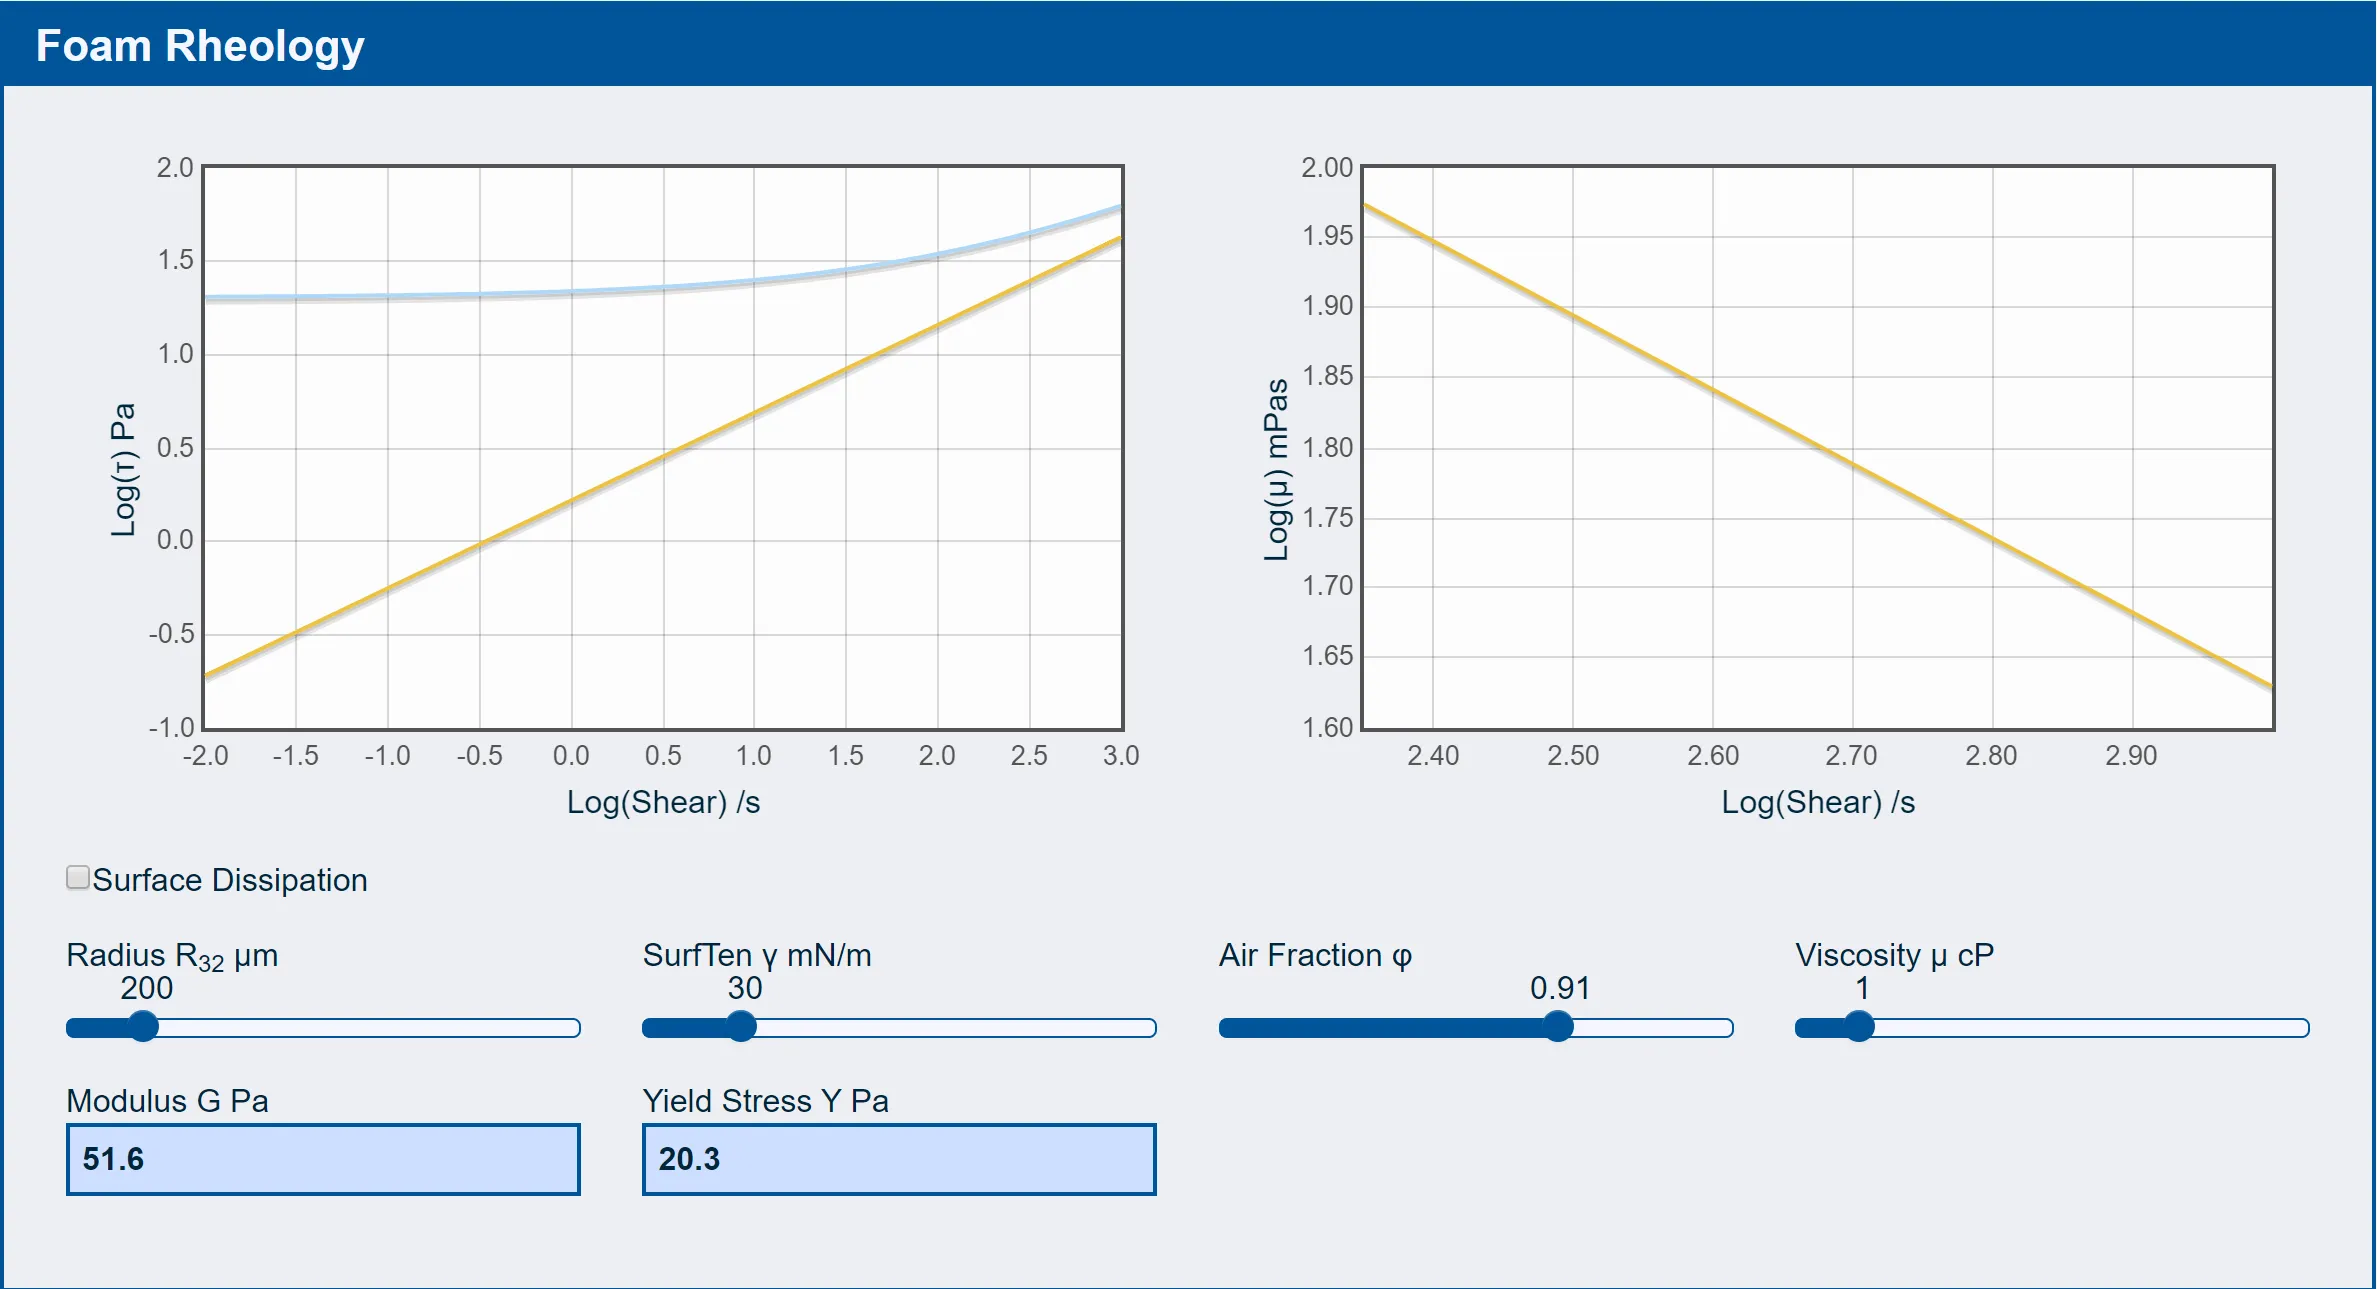Click the Air Fraction φ slider handle
Viewport: 2377px width, 1289px height.
pos(1558,1027)
